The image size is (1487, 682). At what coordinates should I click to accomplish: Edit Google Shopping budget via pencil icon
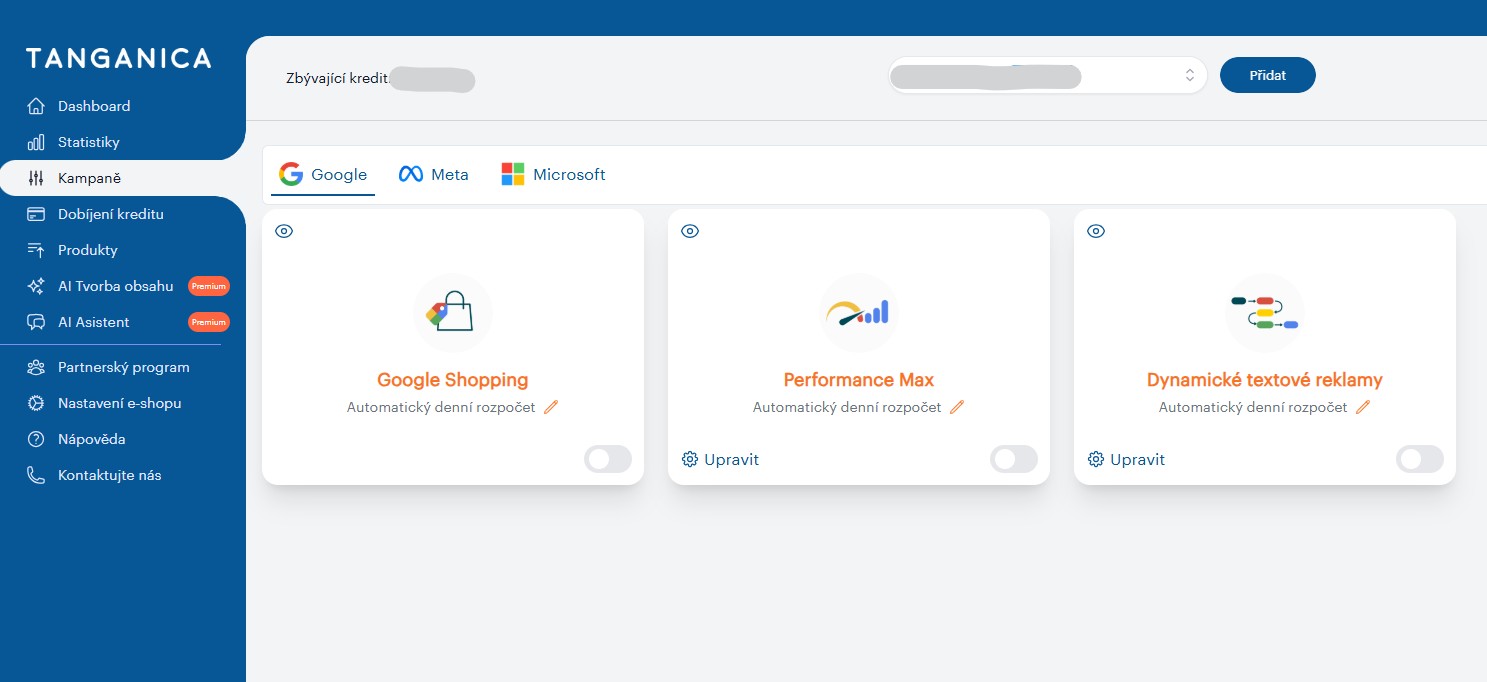click(551, 407)
